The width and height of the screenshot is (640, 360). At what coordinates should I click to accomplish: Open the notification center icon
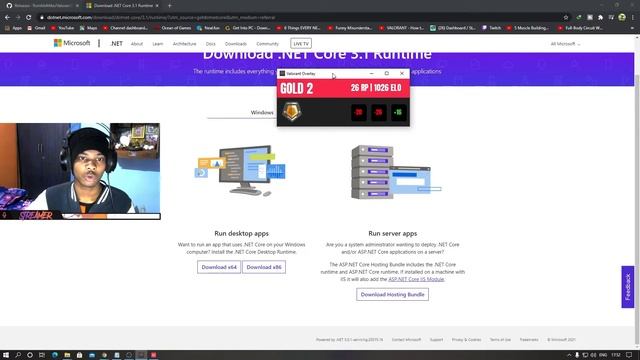629,355
